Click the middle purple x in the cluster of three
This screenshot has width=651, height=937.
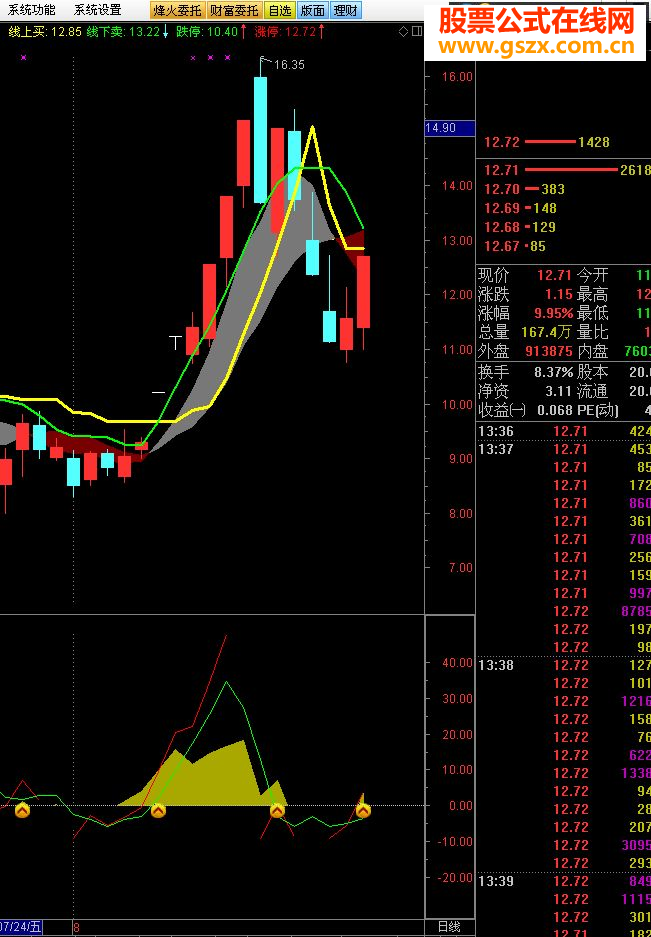210,57
